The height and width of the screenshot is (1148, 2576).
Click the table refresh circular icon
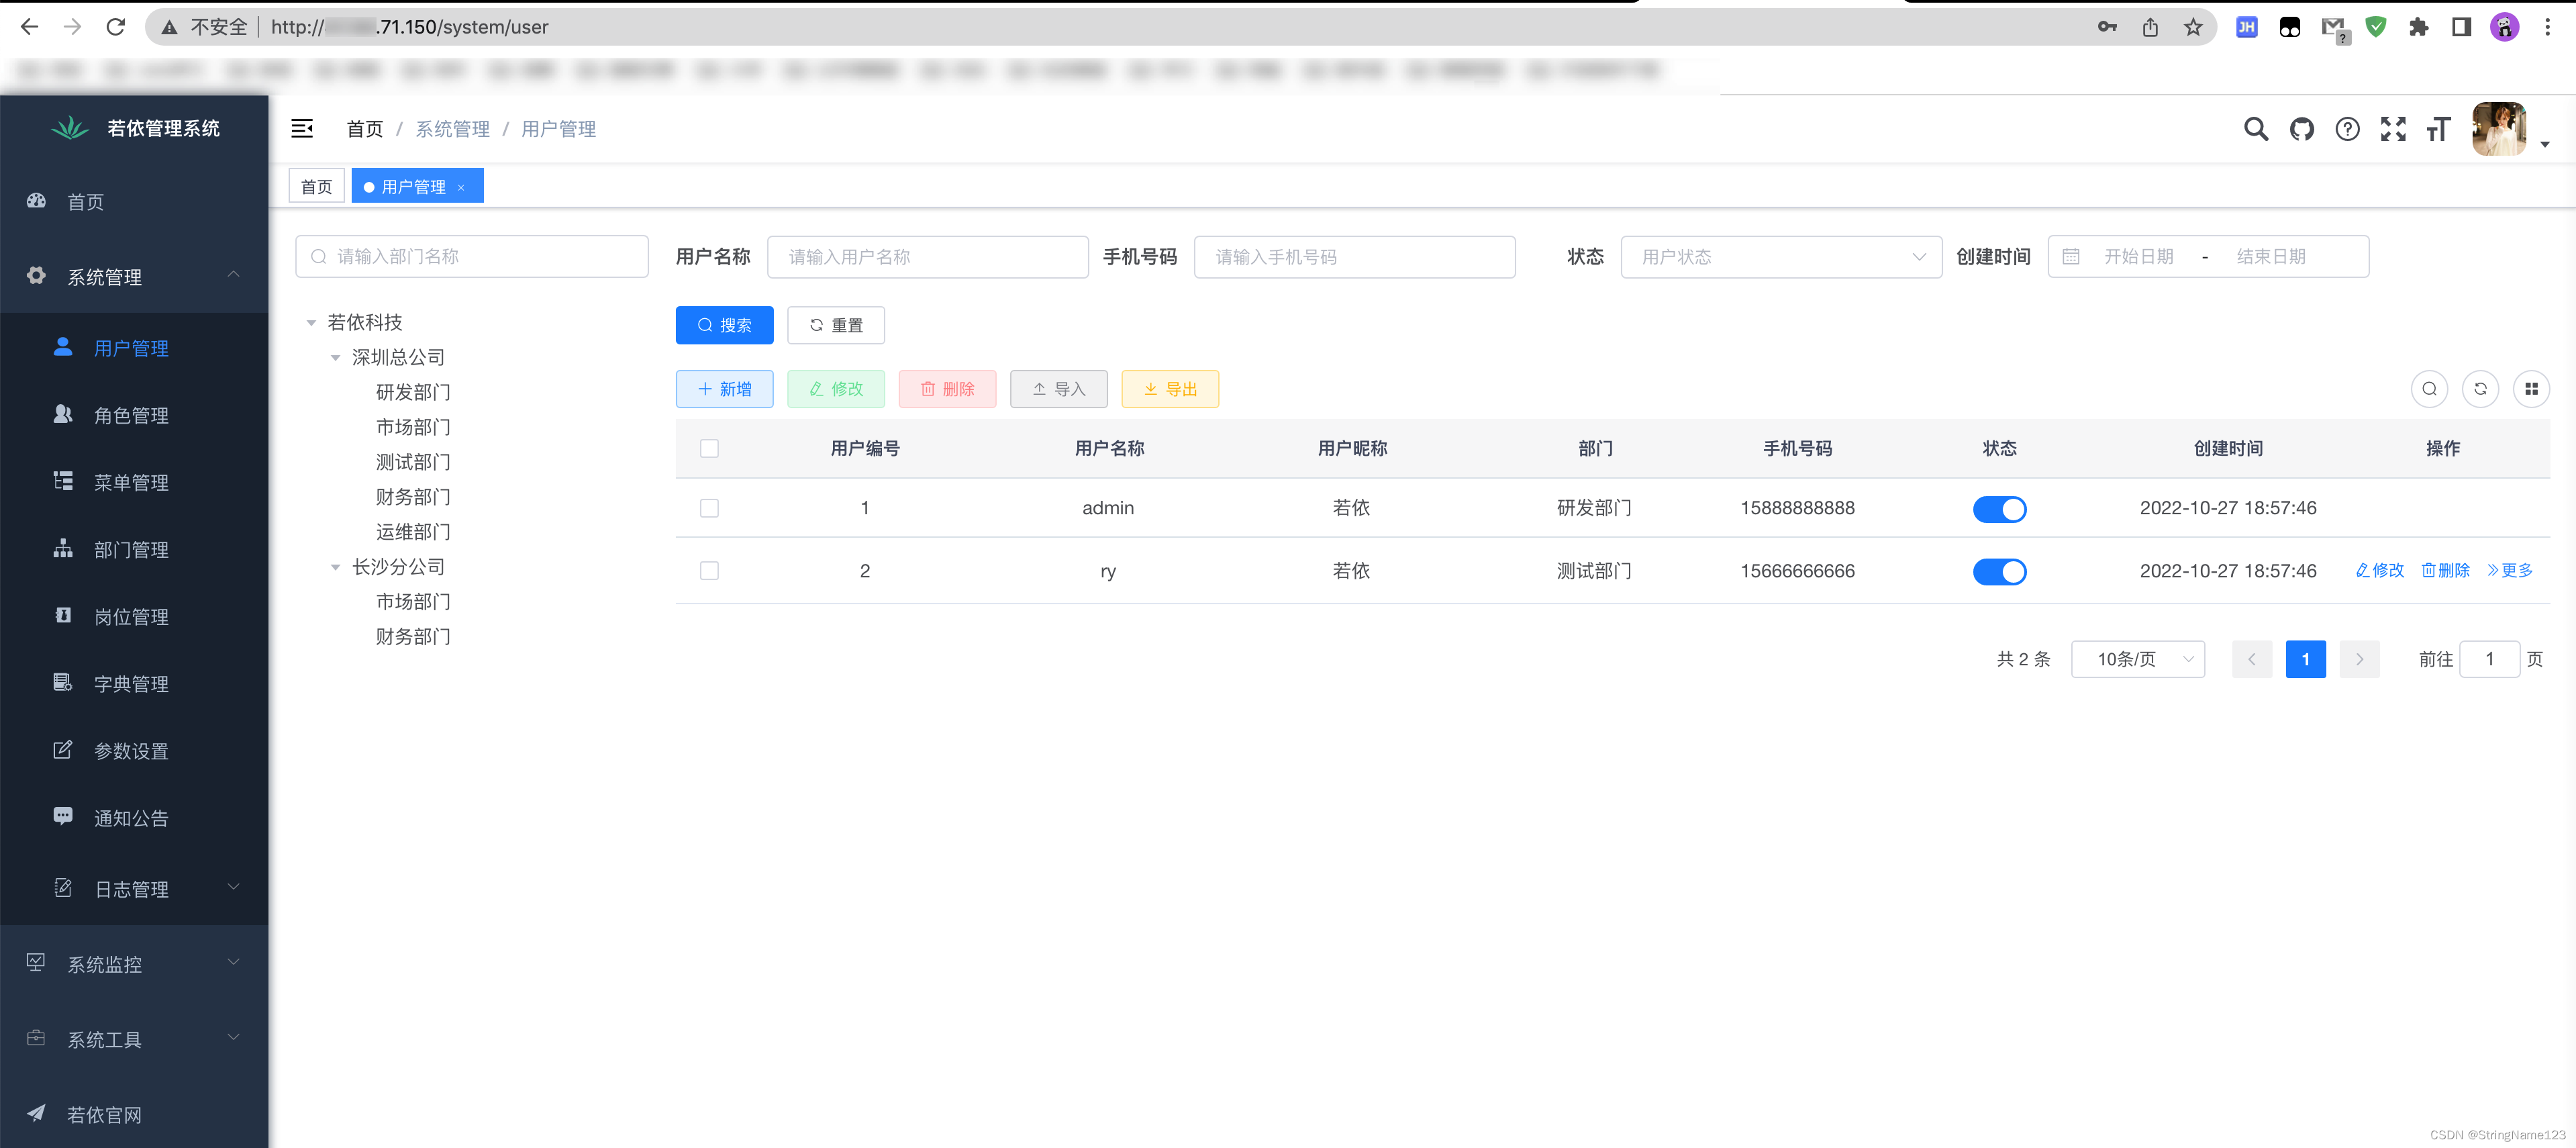coord(2480,389)
